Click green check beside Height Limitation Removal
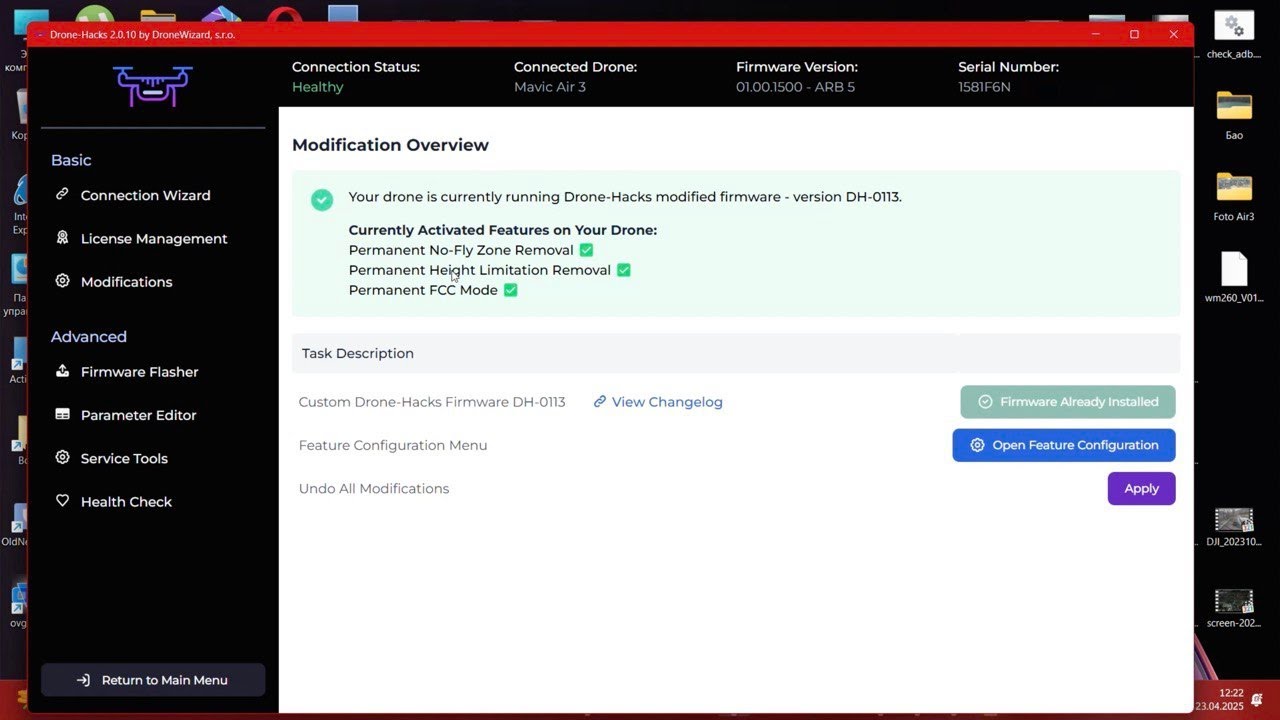This screenshot has width=1280, height=720. pyautogui.click(x=624, y=270)
